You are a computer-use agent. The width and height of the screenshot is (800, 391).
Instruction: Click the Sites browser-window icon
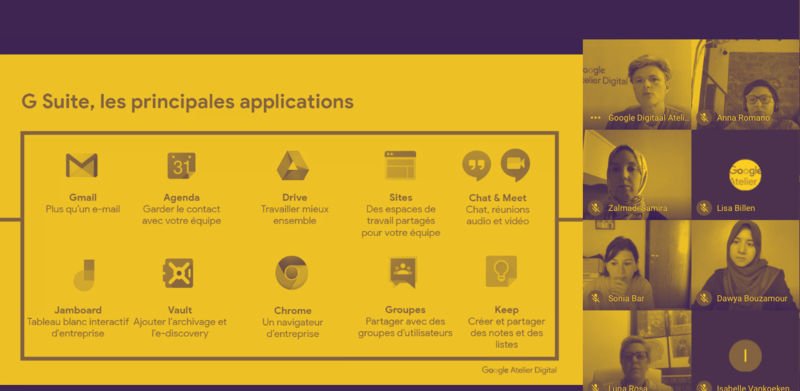click(400, 165)
